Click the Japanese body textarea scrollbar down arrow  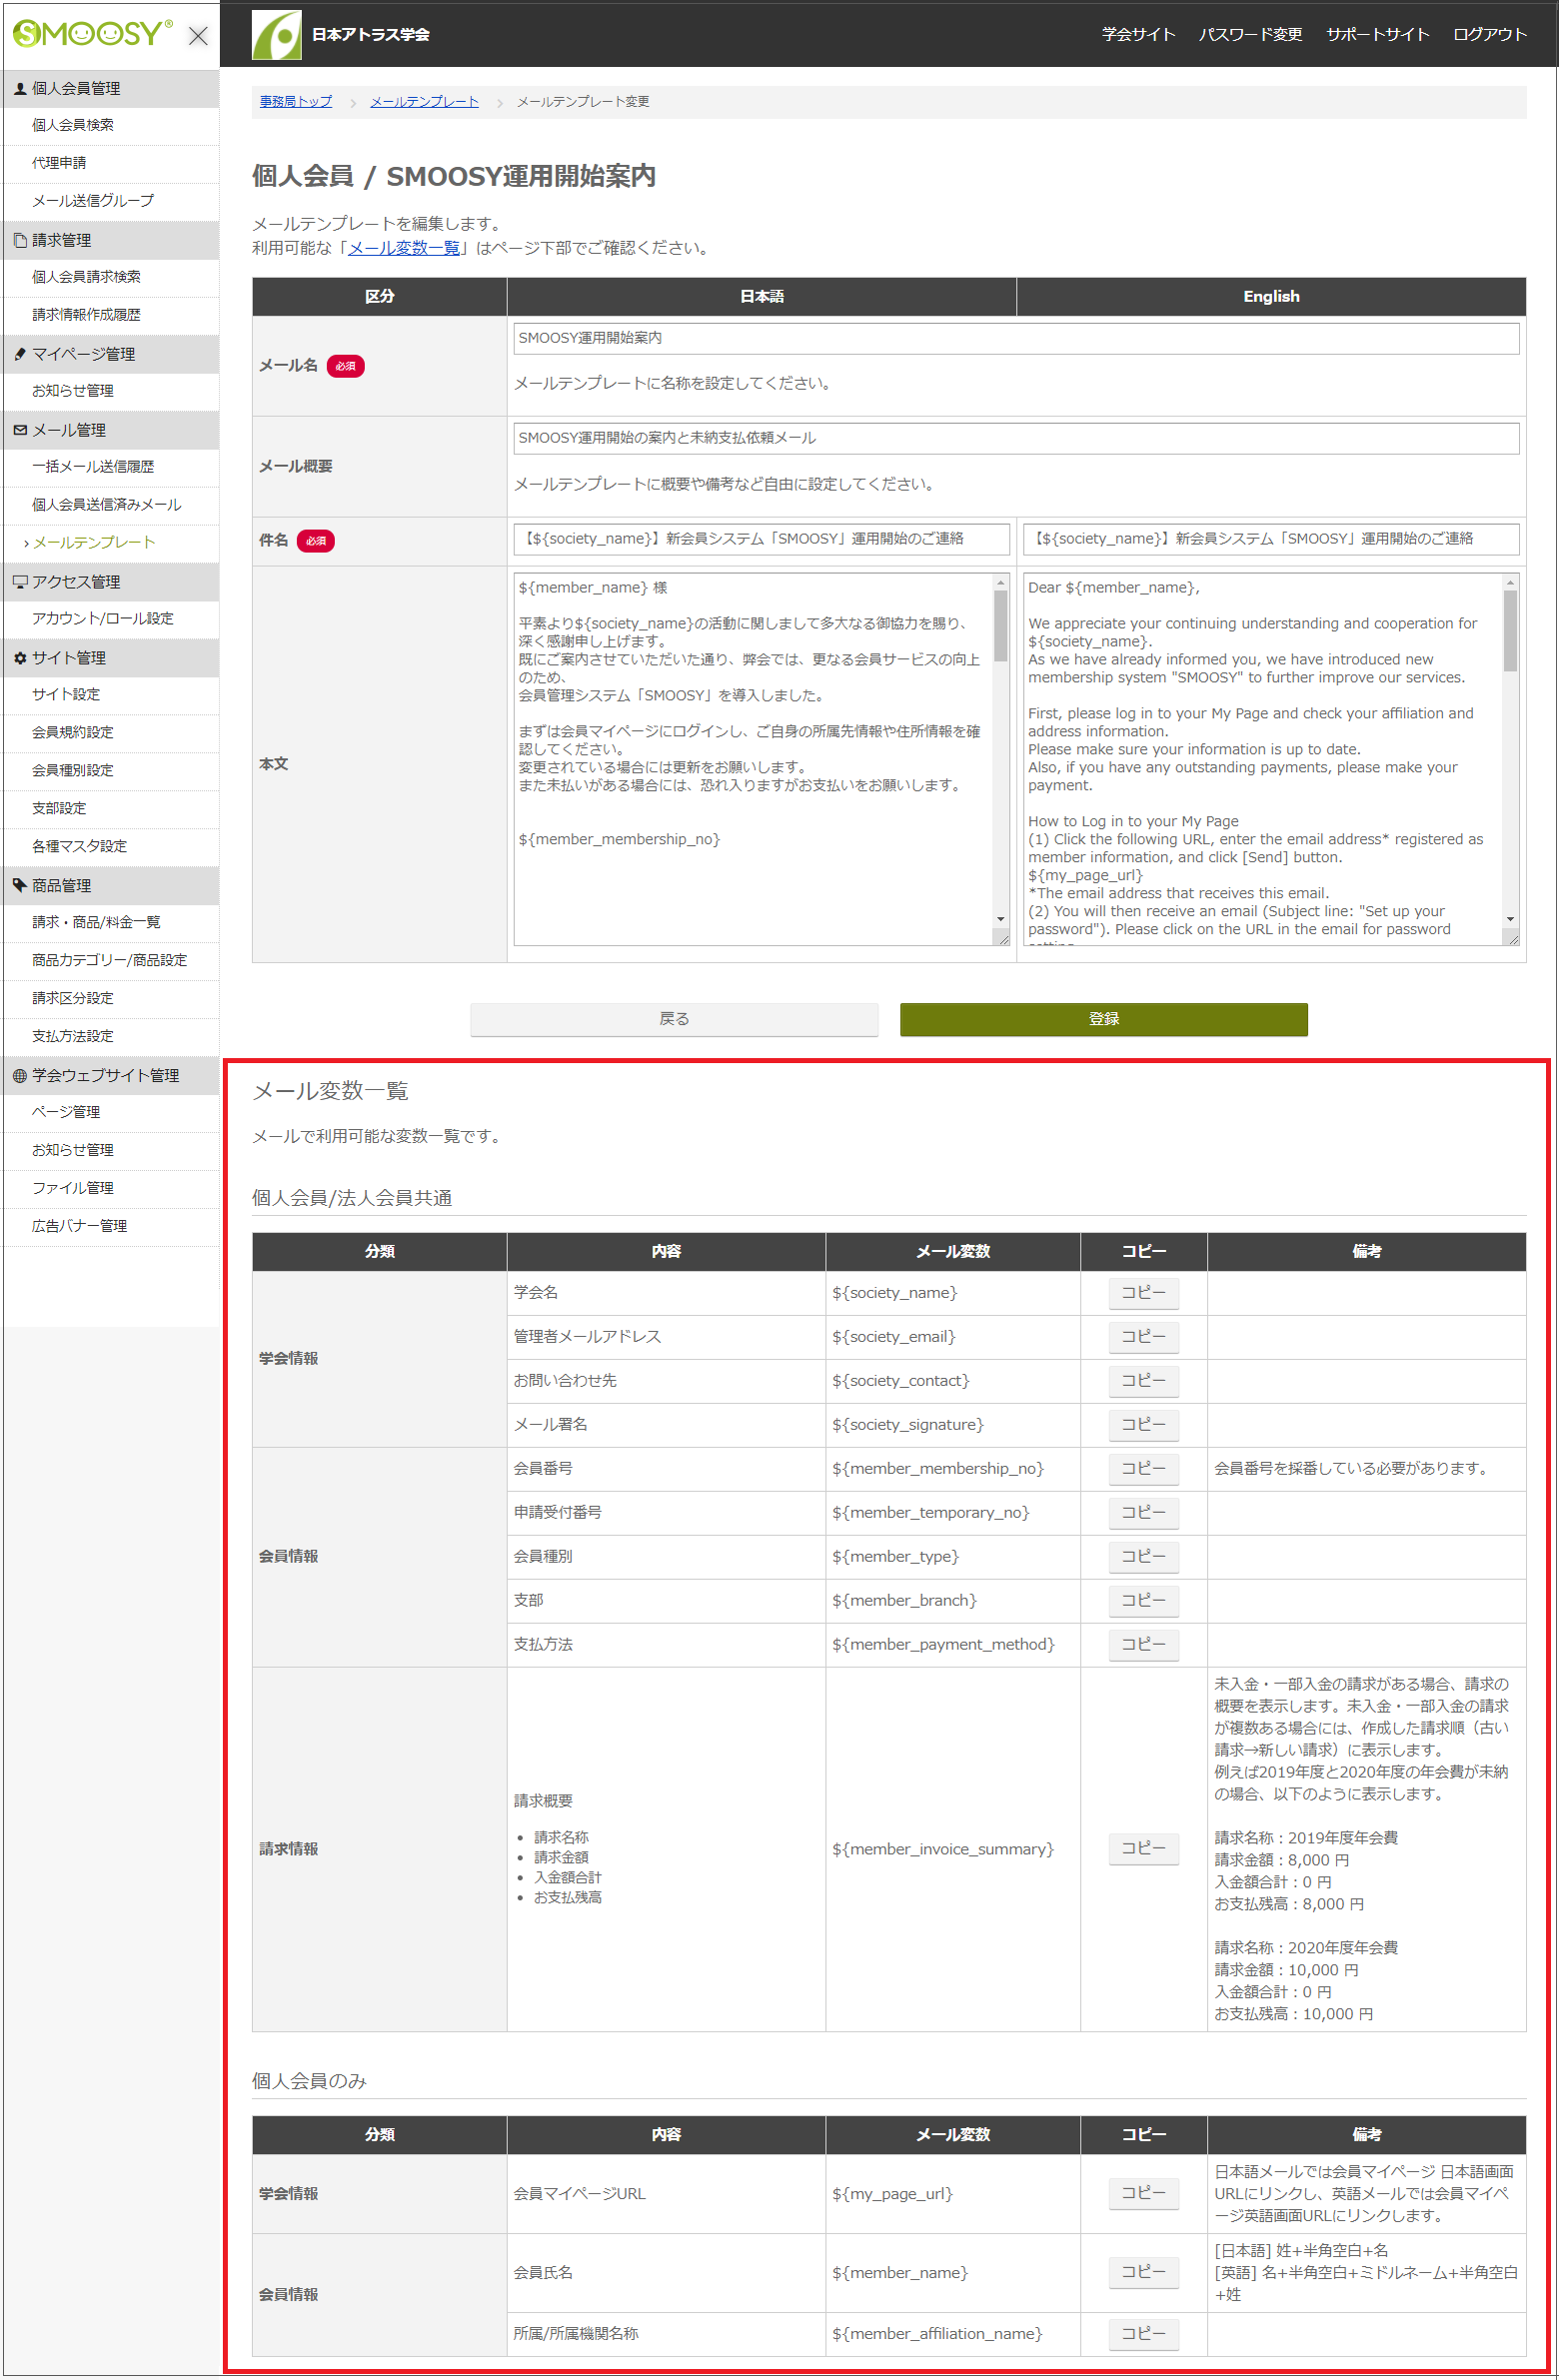tap(1001, 920)
